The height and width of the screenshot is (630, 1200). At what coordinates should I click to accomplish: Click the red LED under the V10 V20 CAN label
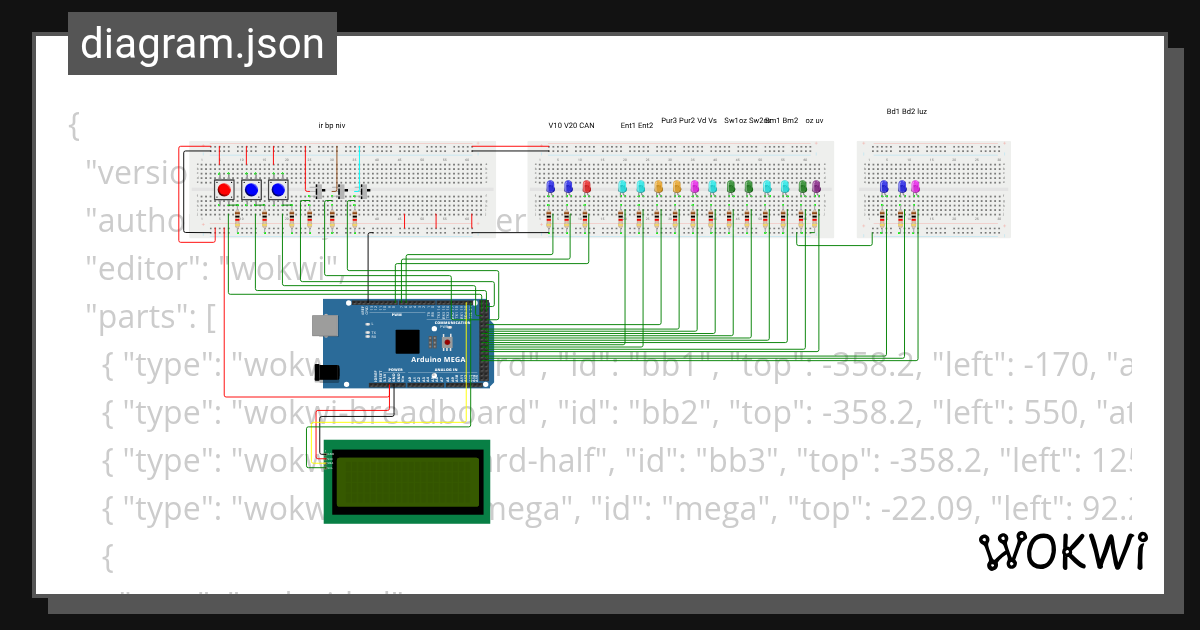[x=586, y=186]
